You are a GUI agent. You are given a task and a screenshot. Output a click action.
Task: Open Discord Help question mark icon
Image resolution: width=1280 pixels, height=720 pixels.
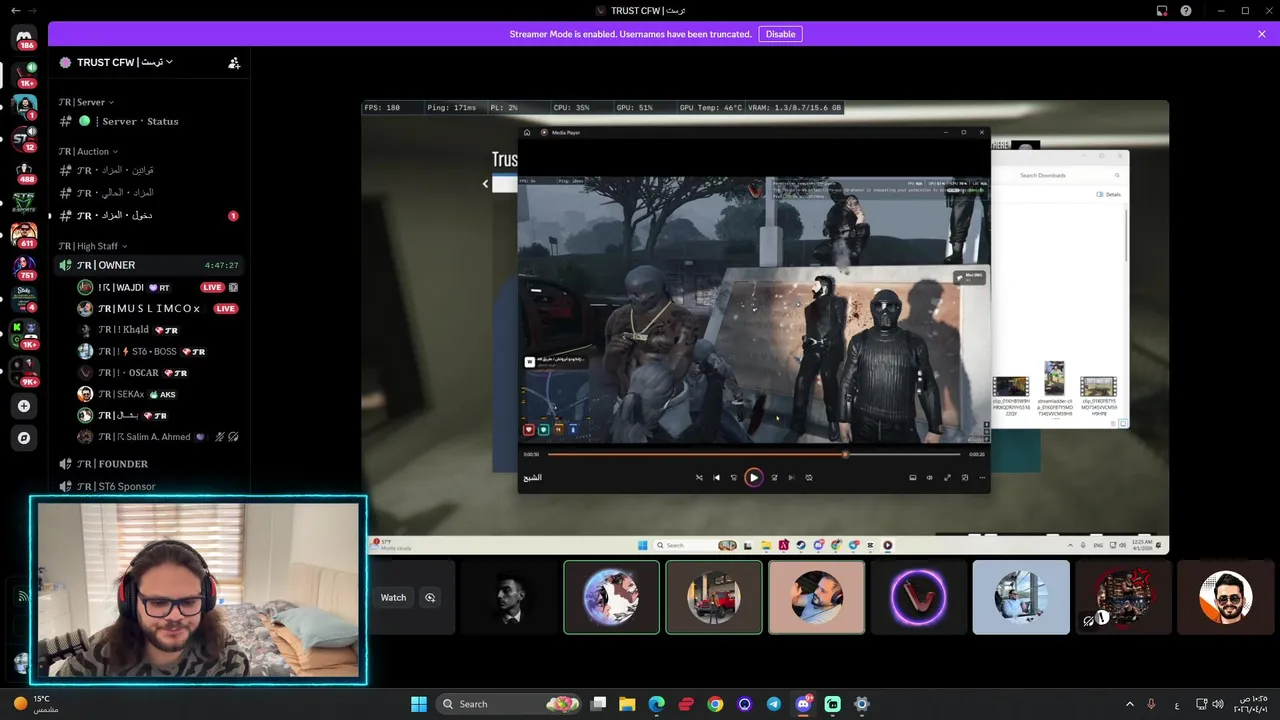[x=1185, y=10]
